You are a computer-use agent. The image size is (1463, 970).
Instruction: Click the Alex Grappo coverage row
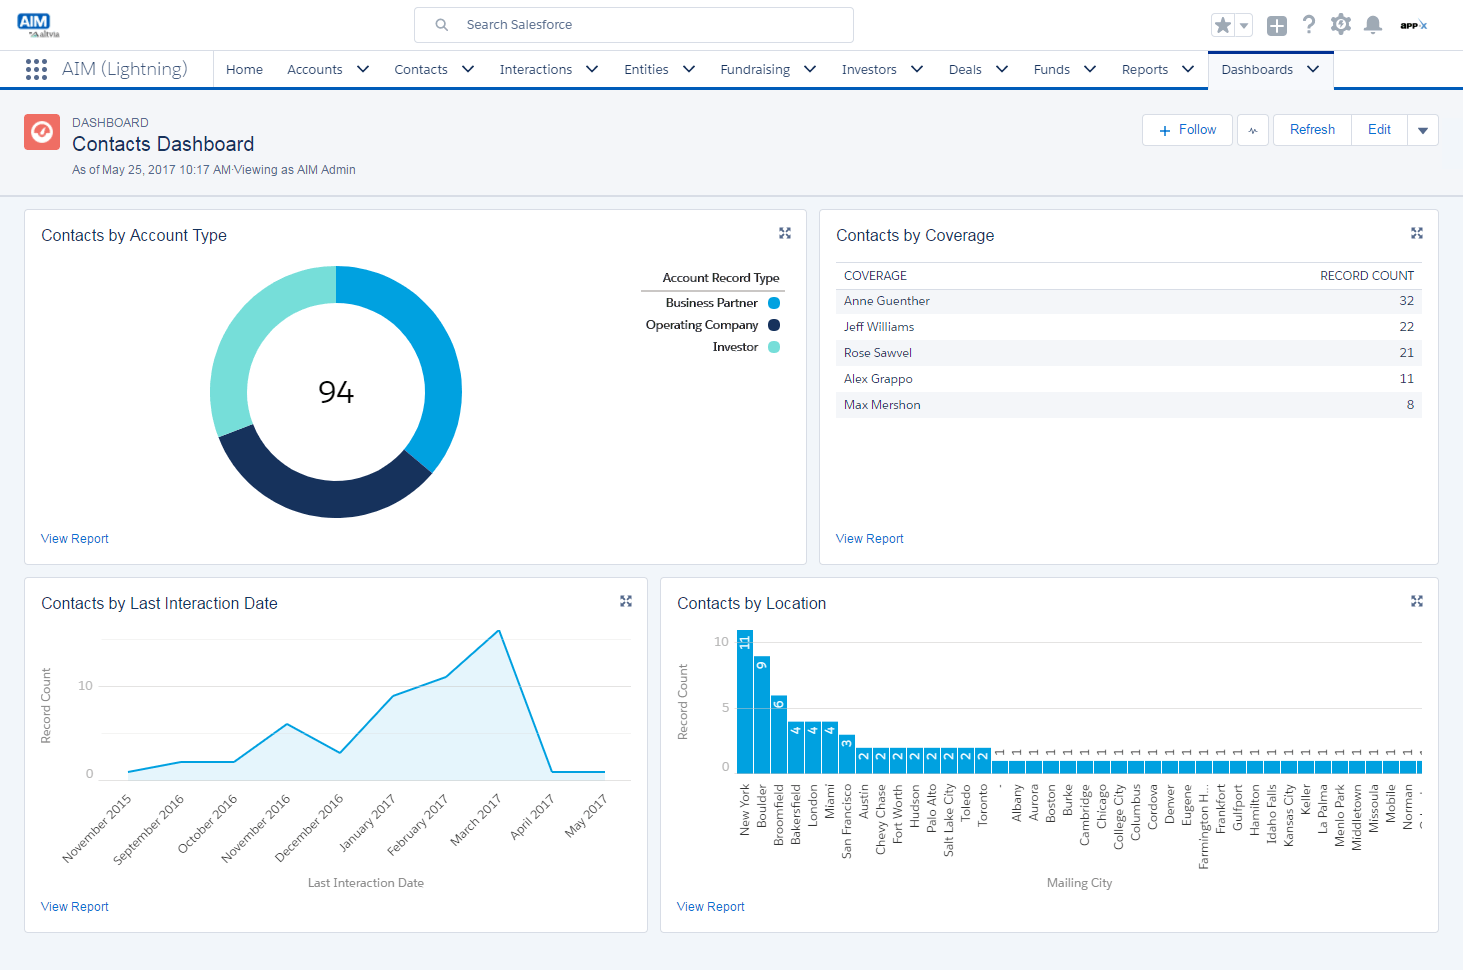coord(1129,379)
